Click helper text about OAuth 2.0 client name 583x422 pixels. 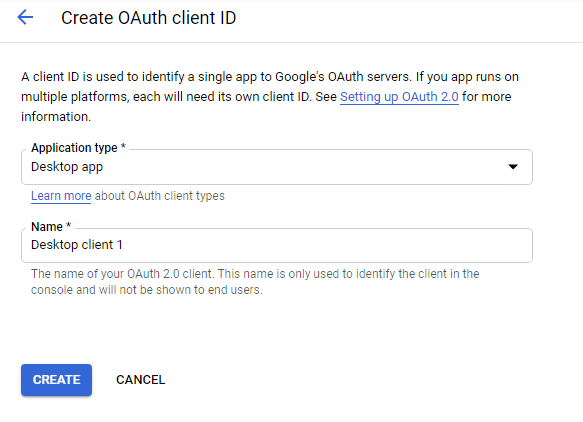pyautogui.click(x=255, y=281)
